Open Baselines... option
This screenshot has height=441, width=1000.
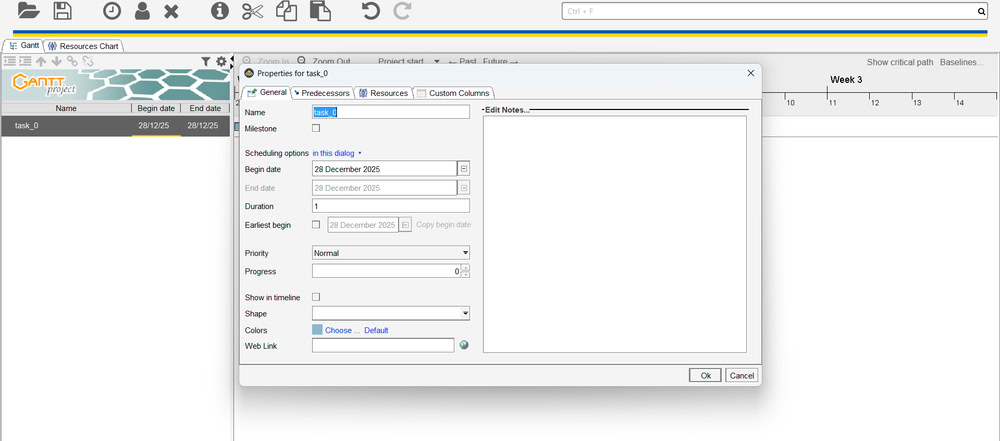(x=962, y=62)
